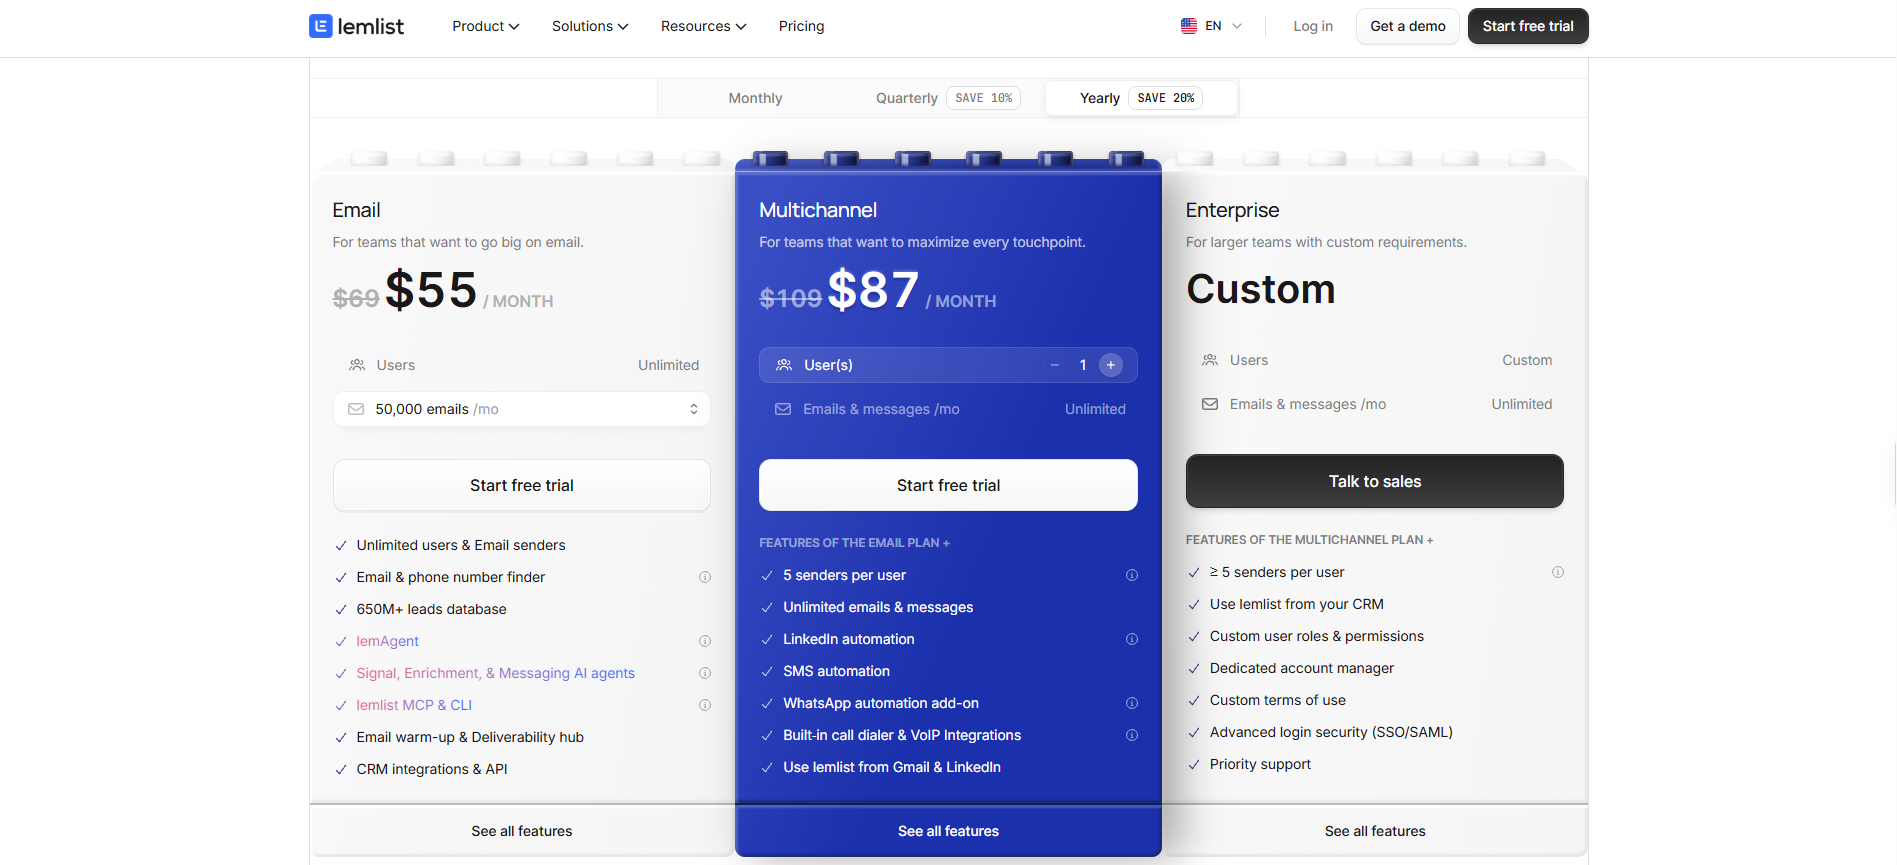Viewport: 1897px width, 865px height.
Task: Click Log in
Action: point(1313,26)
